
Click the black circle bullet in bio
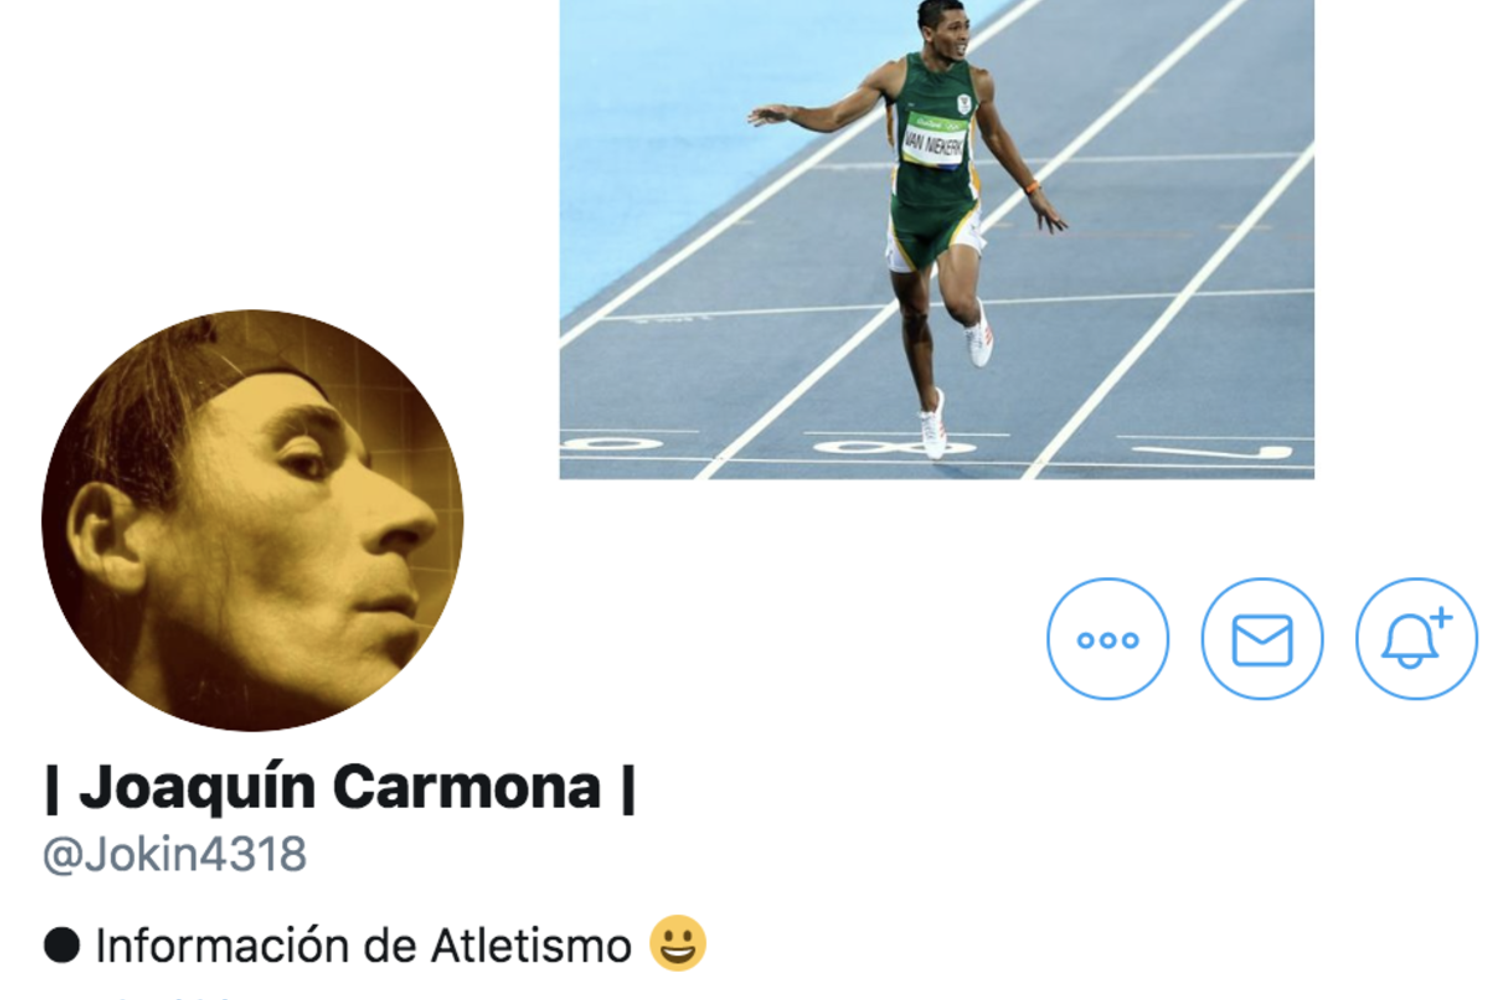tap(62, 945)
